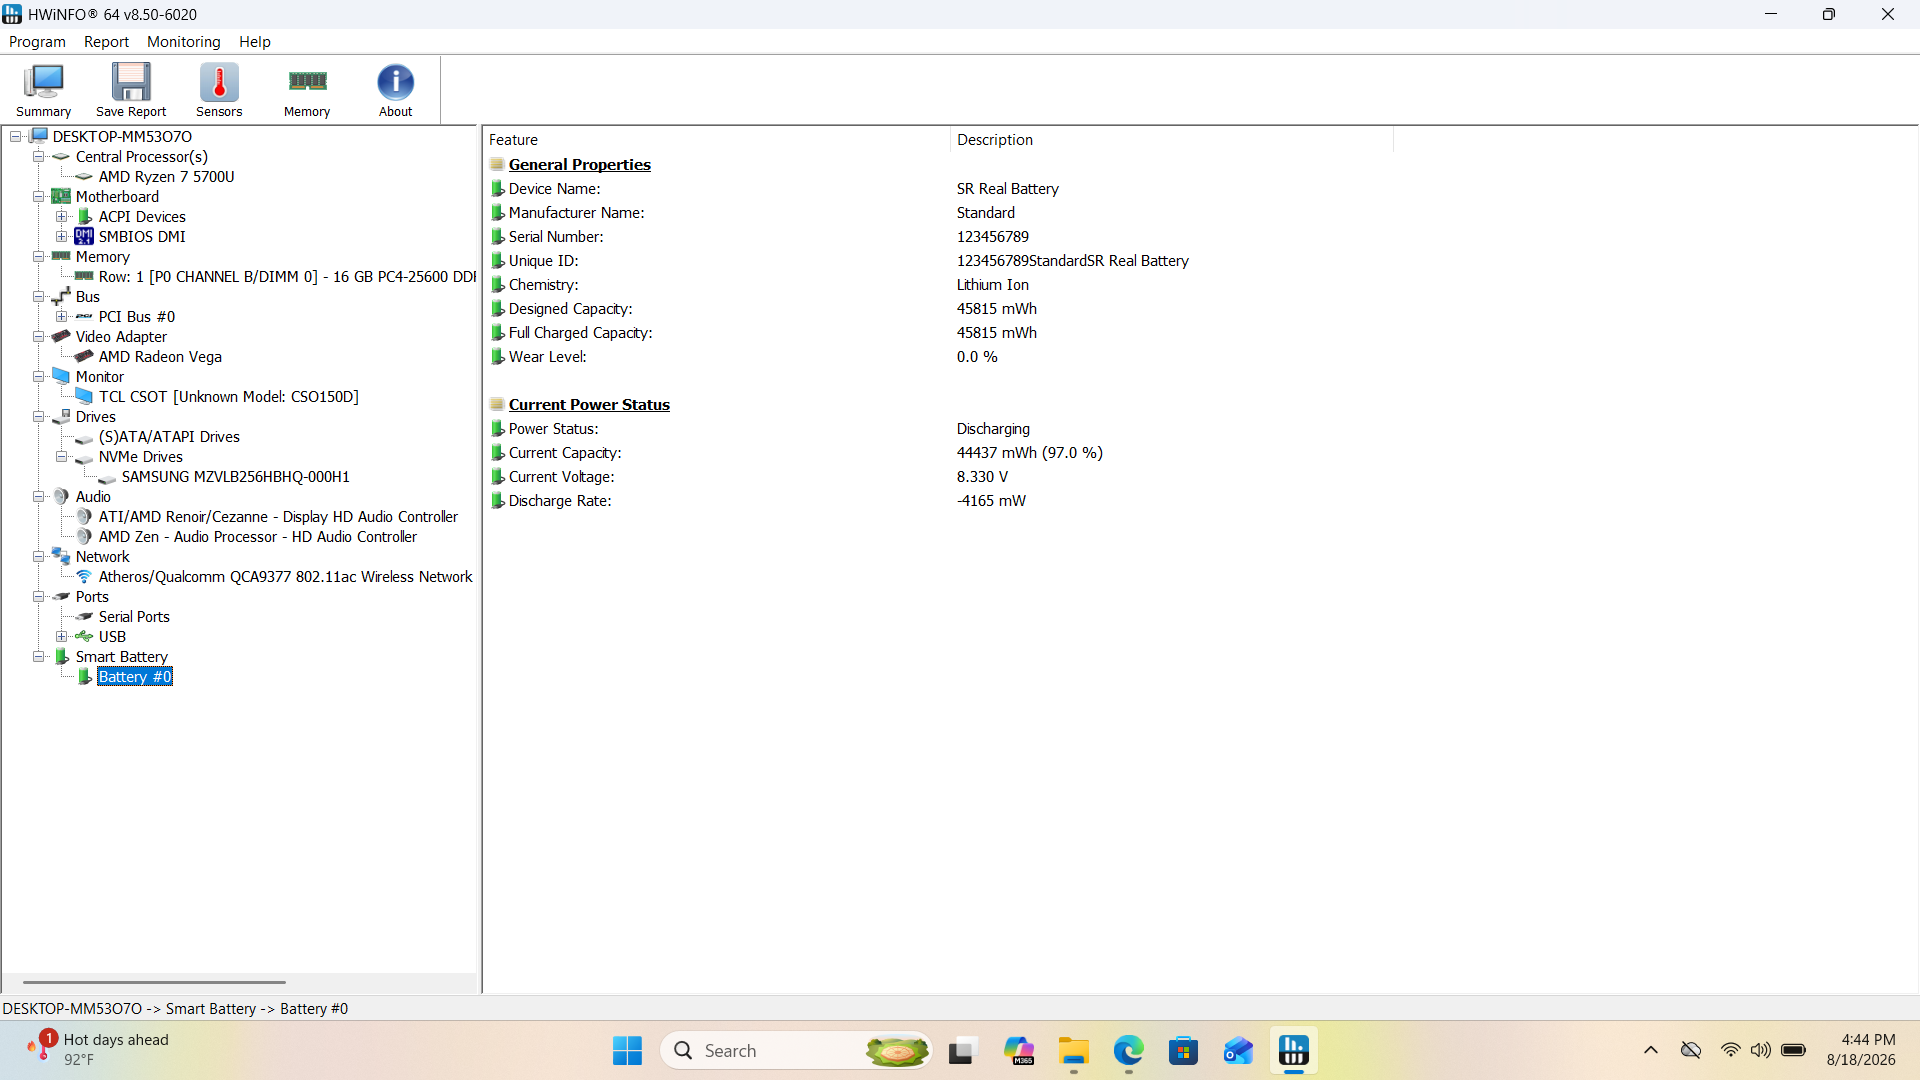Click the SMBIOS DMI tree icon
The height and width of the screenshot is (1080, 1920).
(x=84, y=236)
